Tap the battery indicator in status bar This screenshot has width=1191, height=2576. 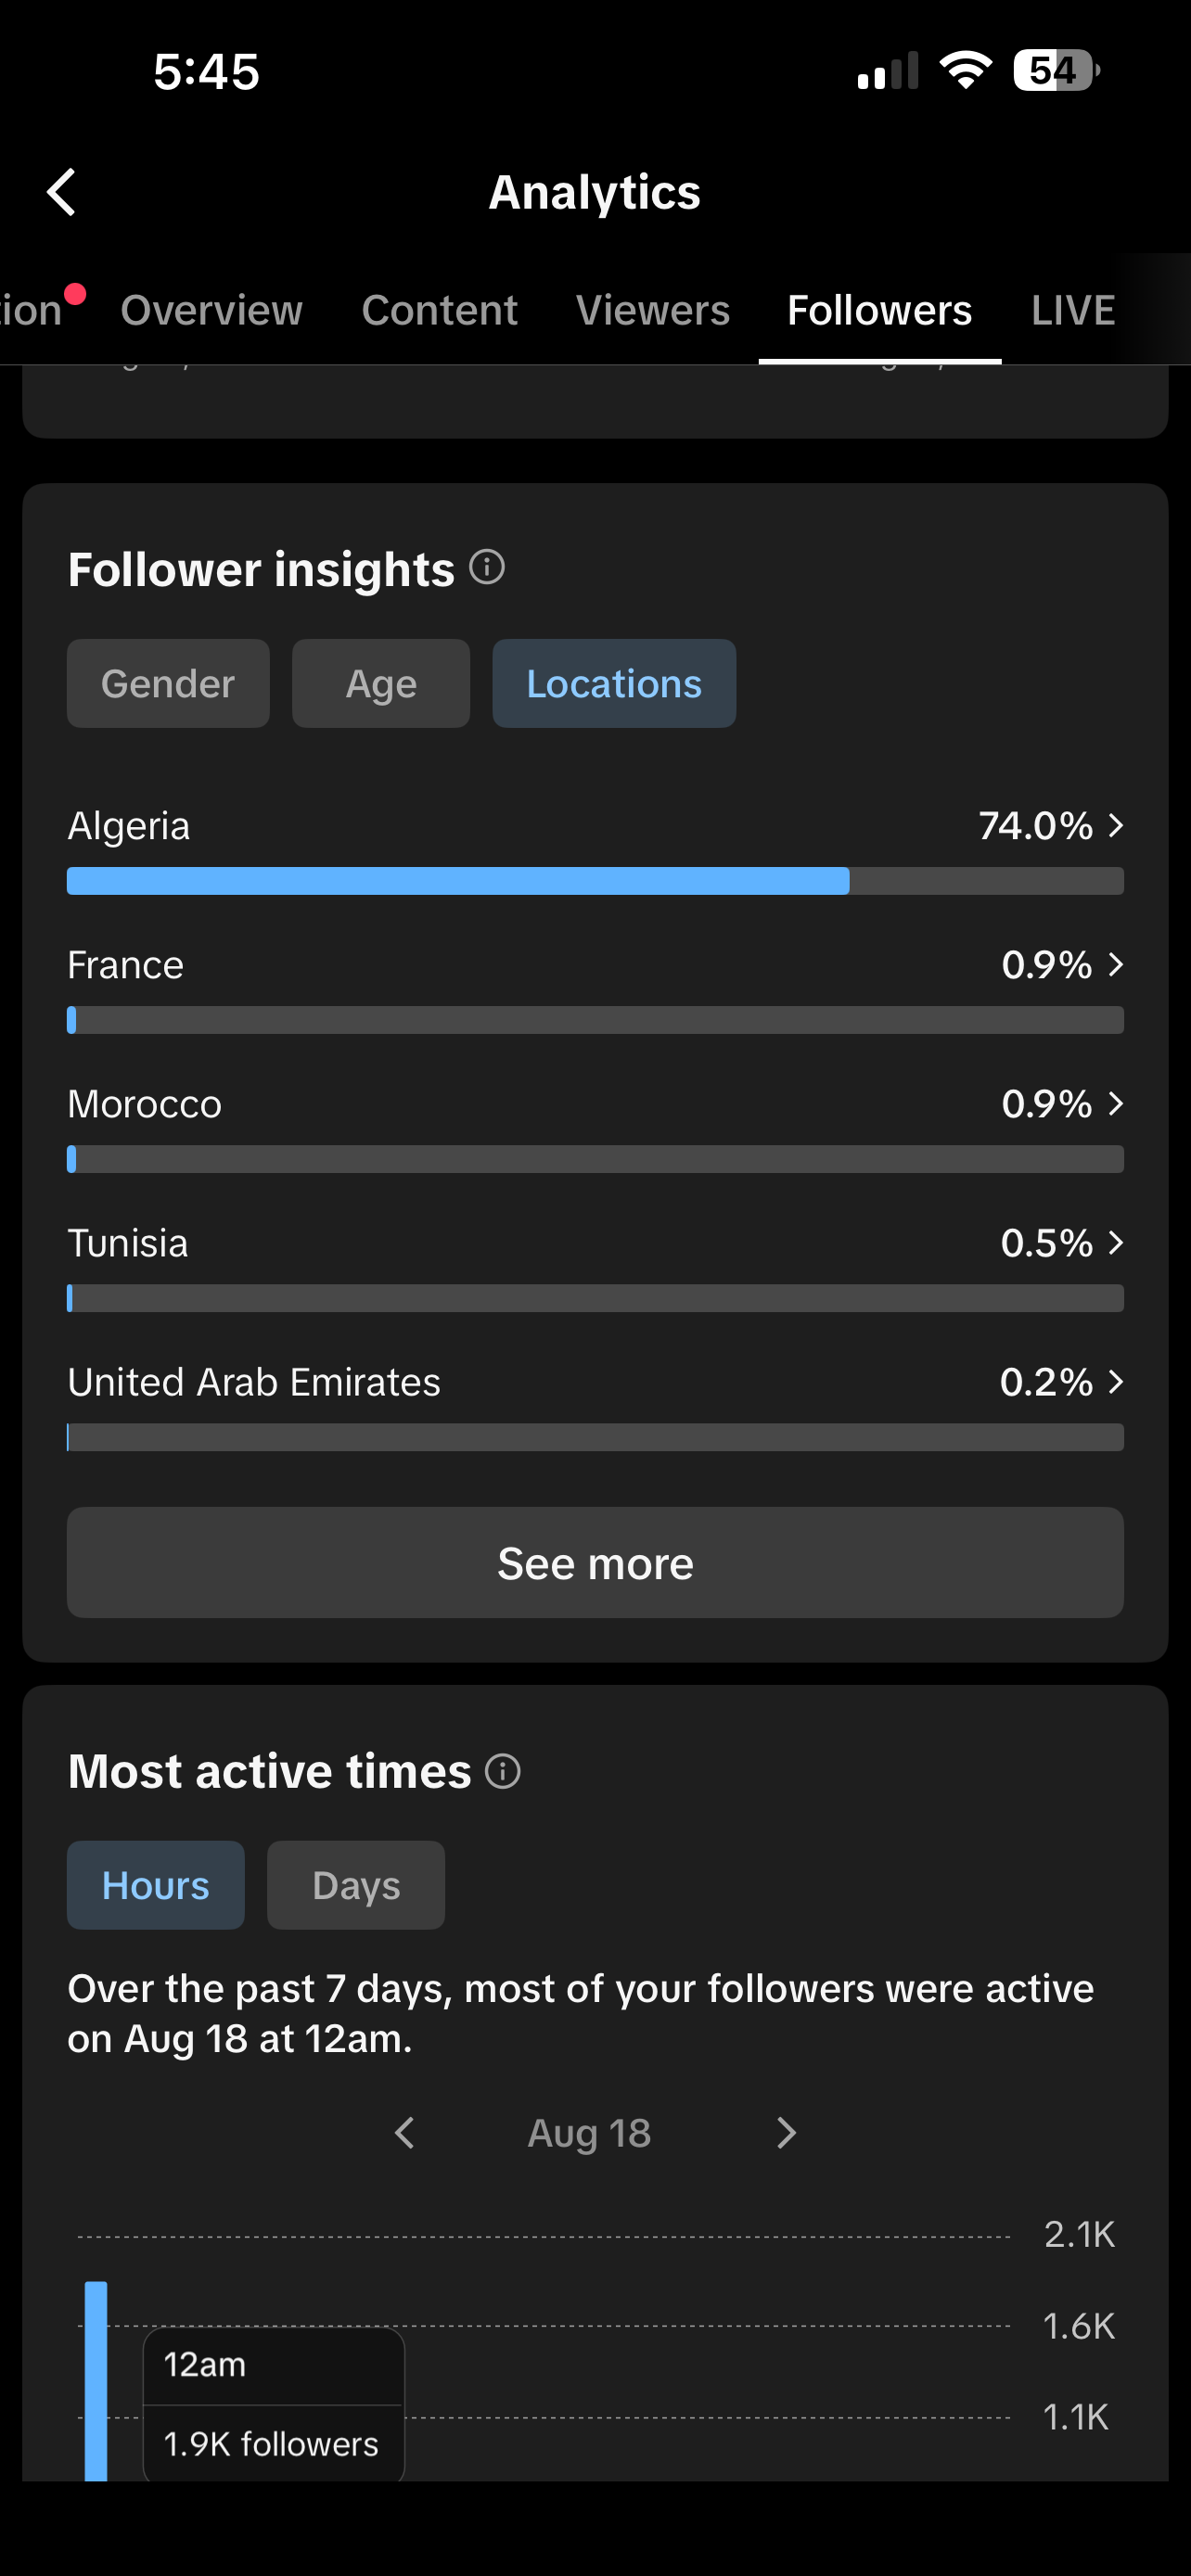coord(1056,71)
